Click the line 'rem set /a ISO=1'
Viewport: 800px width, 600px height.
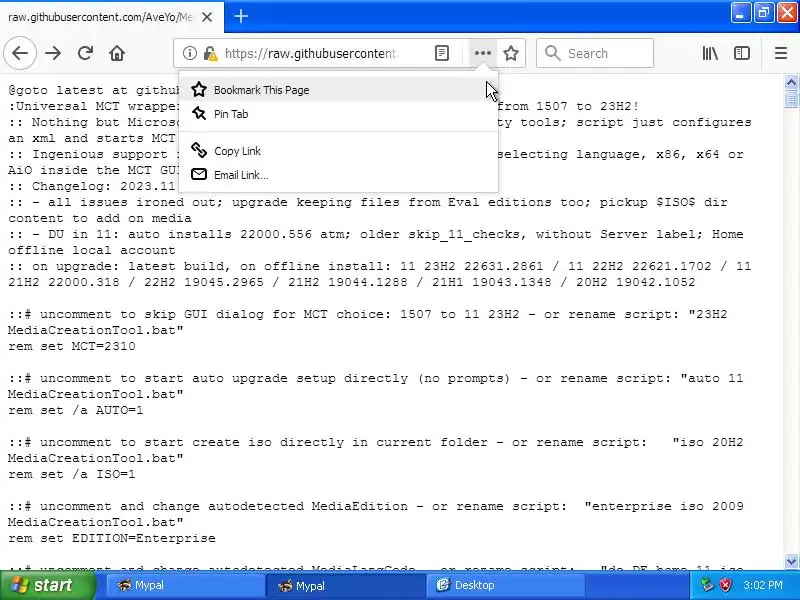tap(72, 474)
